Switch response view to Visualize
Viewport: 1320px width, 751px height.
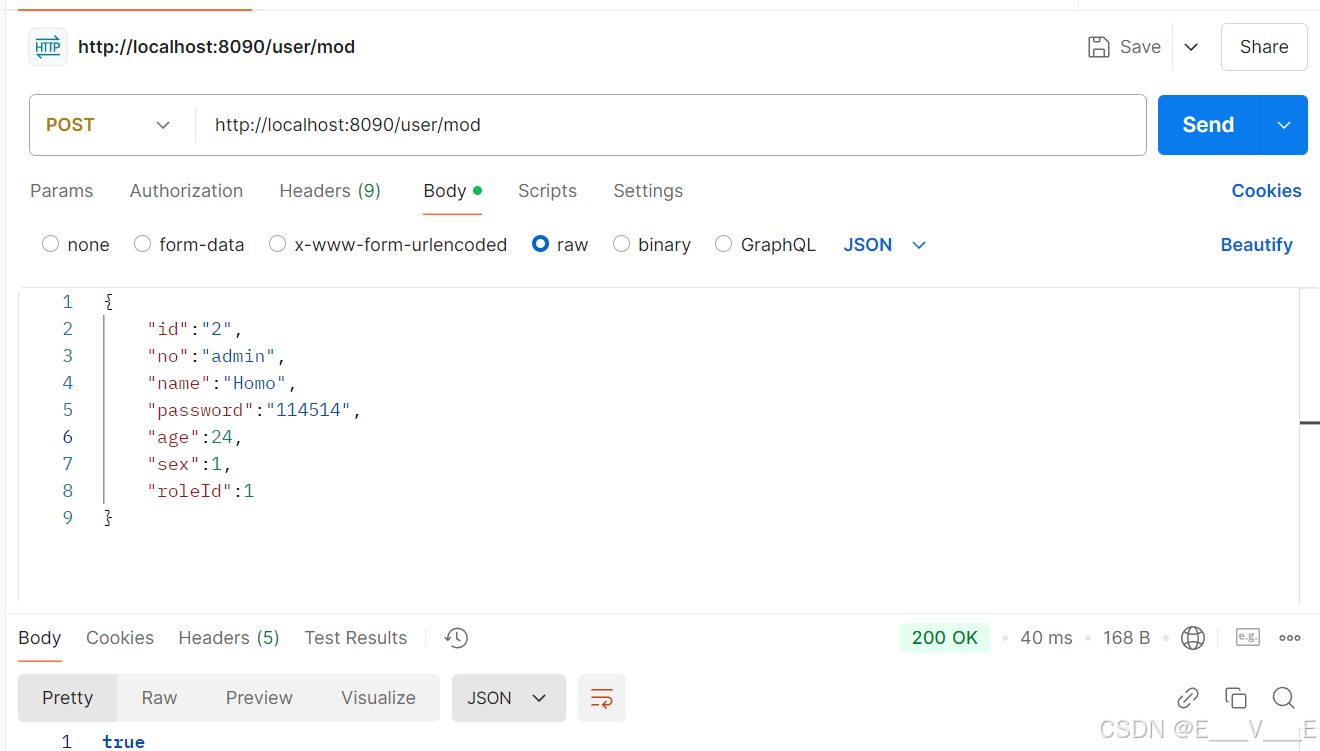(x=378, y=698)
